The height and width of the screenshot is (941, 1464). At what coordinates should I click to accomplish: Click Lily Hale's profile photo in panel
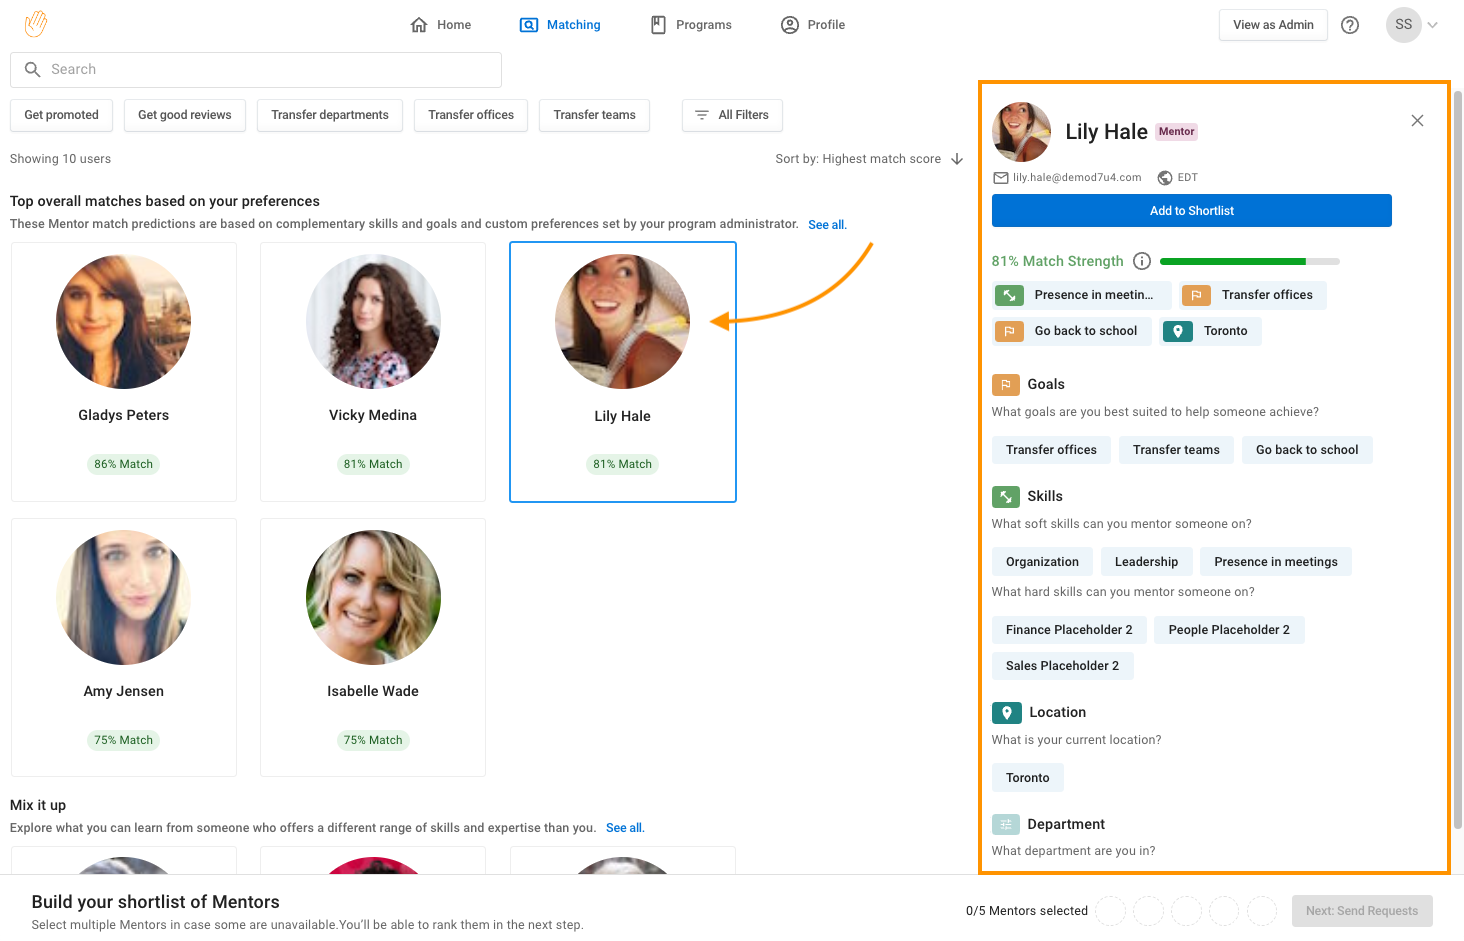1021,132
